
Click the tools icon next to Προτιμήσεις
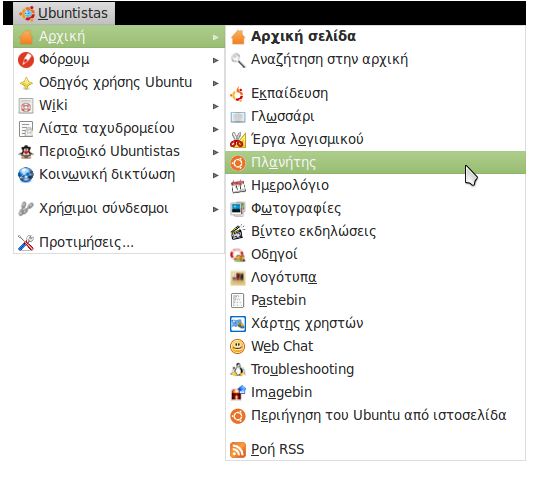(26, 243)
